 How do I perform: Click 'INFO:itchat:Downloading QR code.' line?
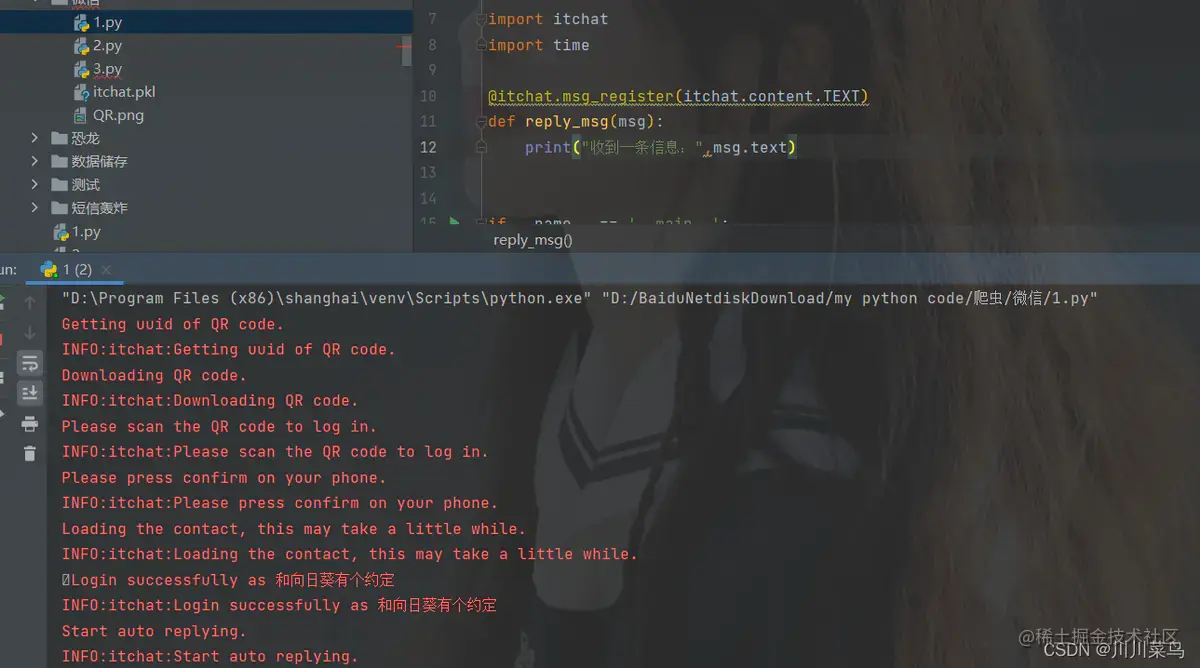coord(210,400)
